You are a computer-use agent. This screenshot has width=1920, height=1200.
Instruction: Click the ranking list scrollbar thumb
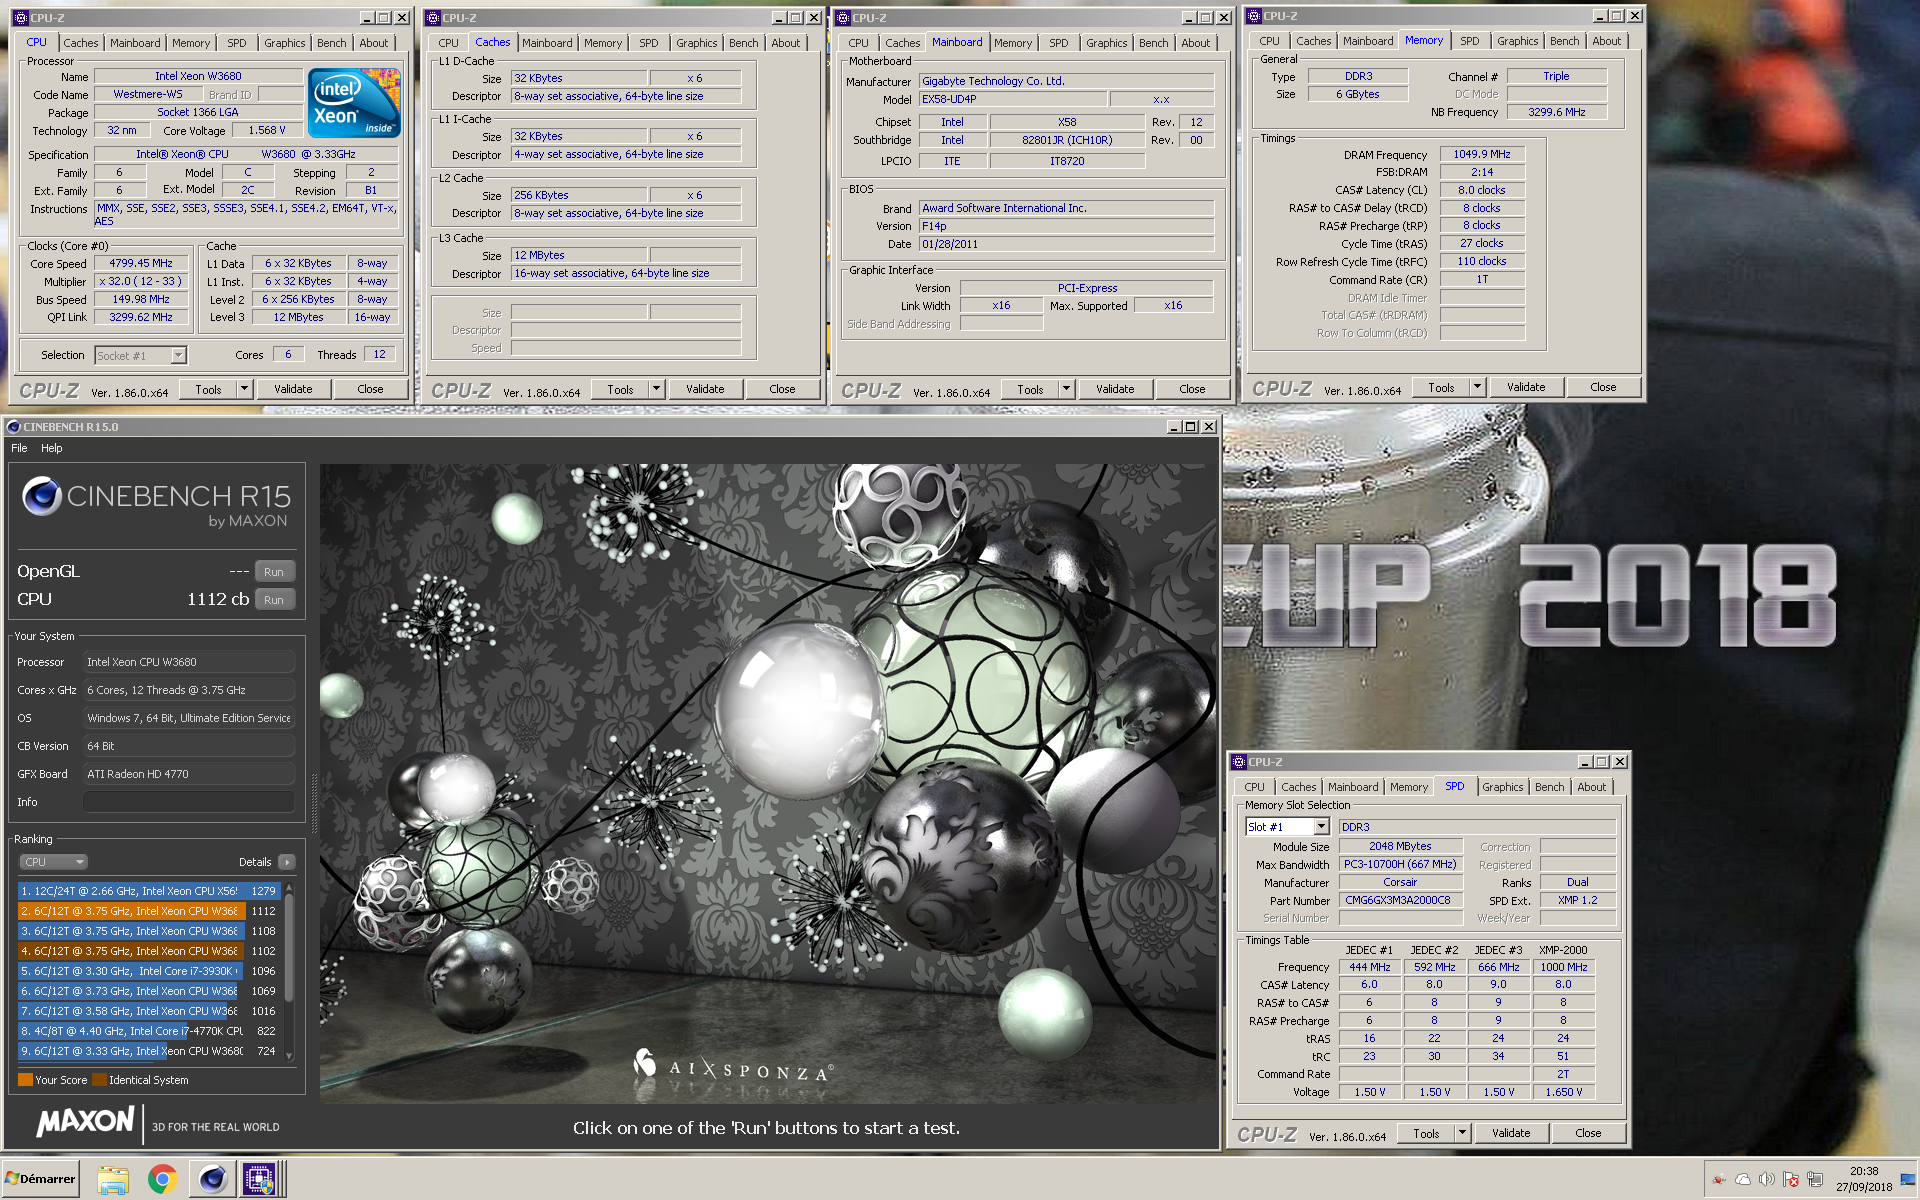(x=289, y=948)
